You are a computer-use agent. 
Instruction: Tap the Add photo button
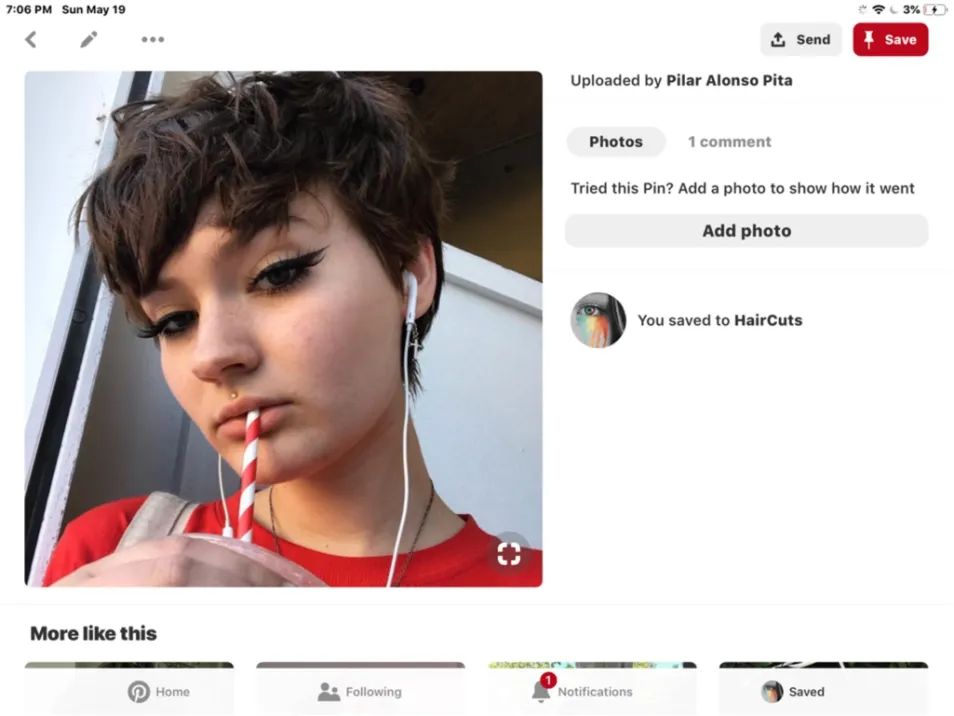coord(747,231)
